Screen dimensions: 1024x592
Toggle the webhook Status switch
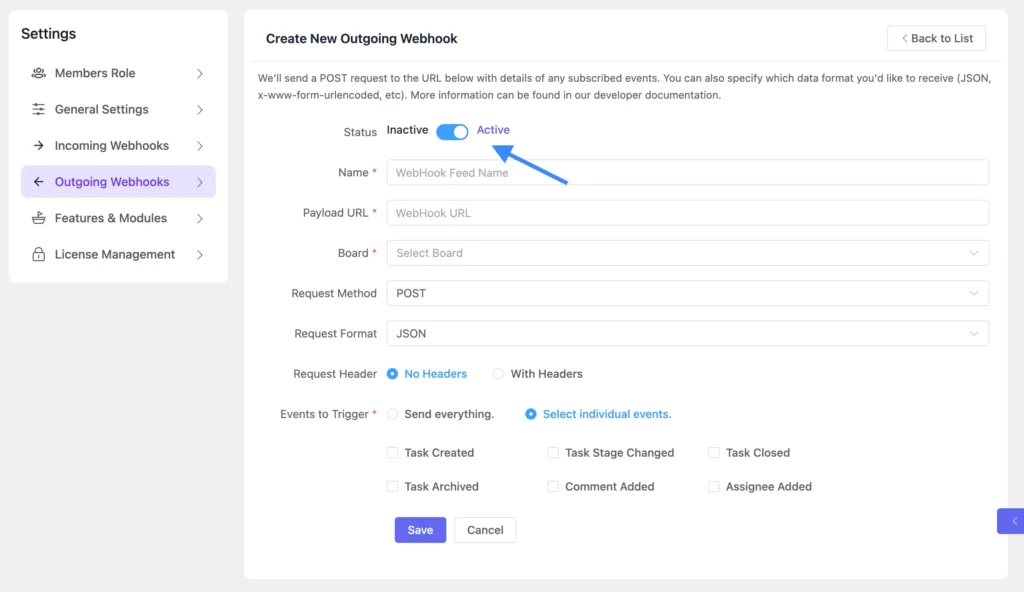[452, 131]
